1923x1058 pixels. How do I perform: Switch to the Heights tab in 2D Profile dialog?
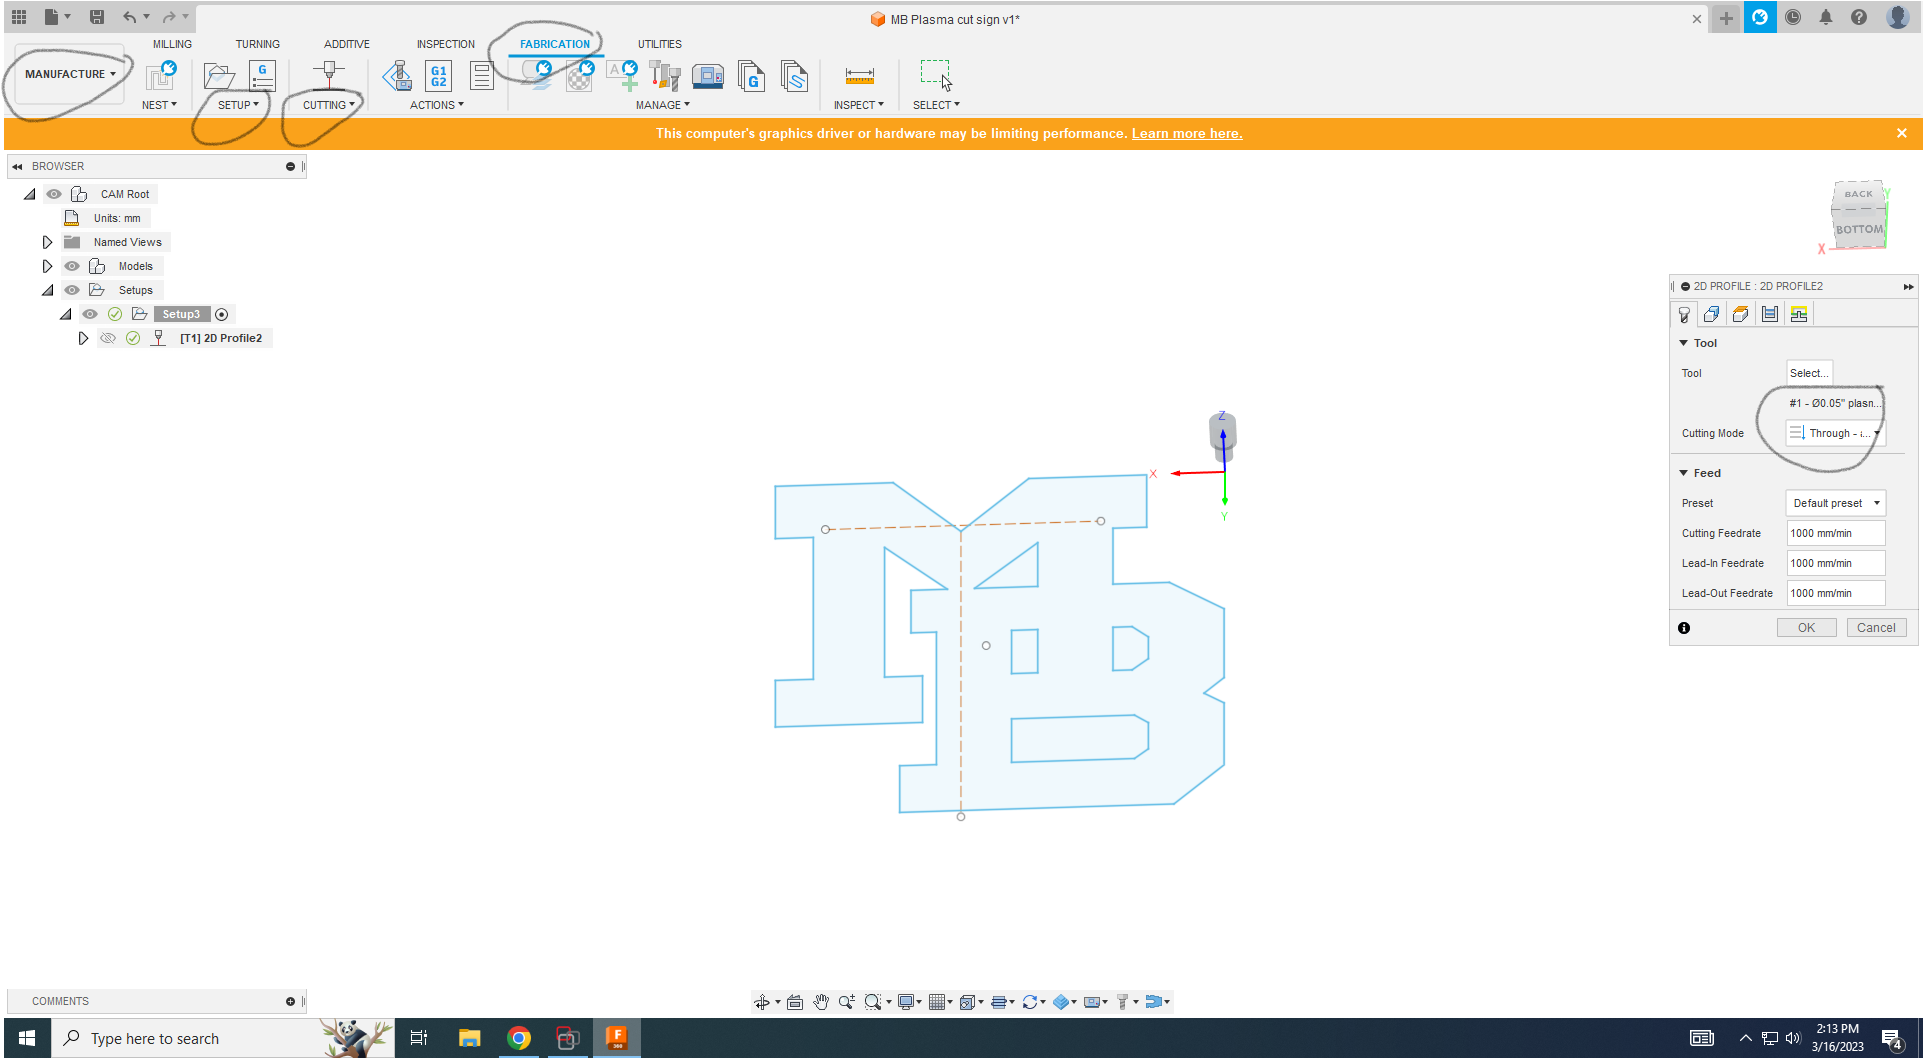1740,313
